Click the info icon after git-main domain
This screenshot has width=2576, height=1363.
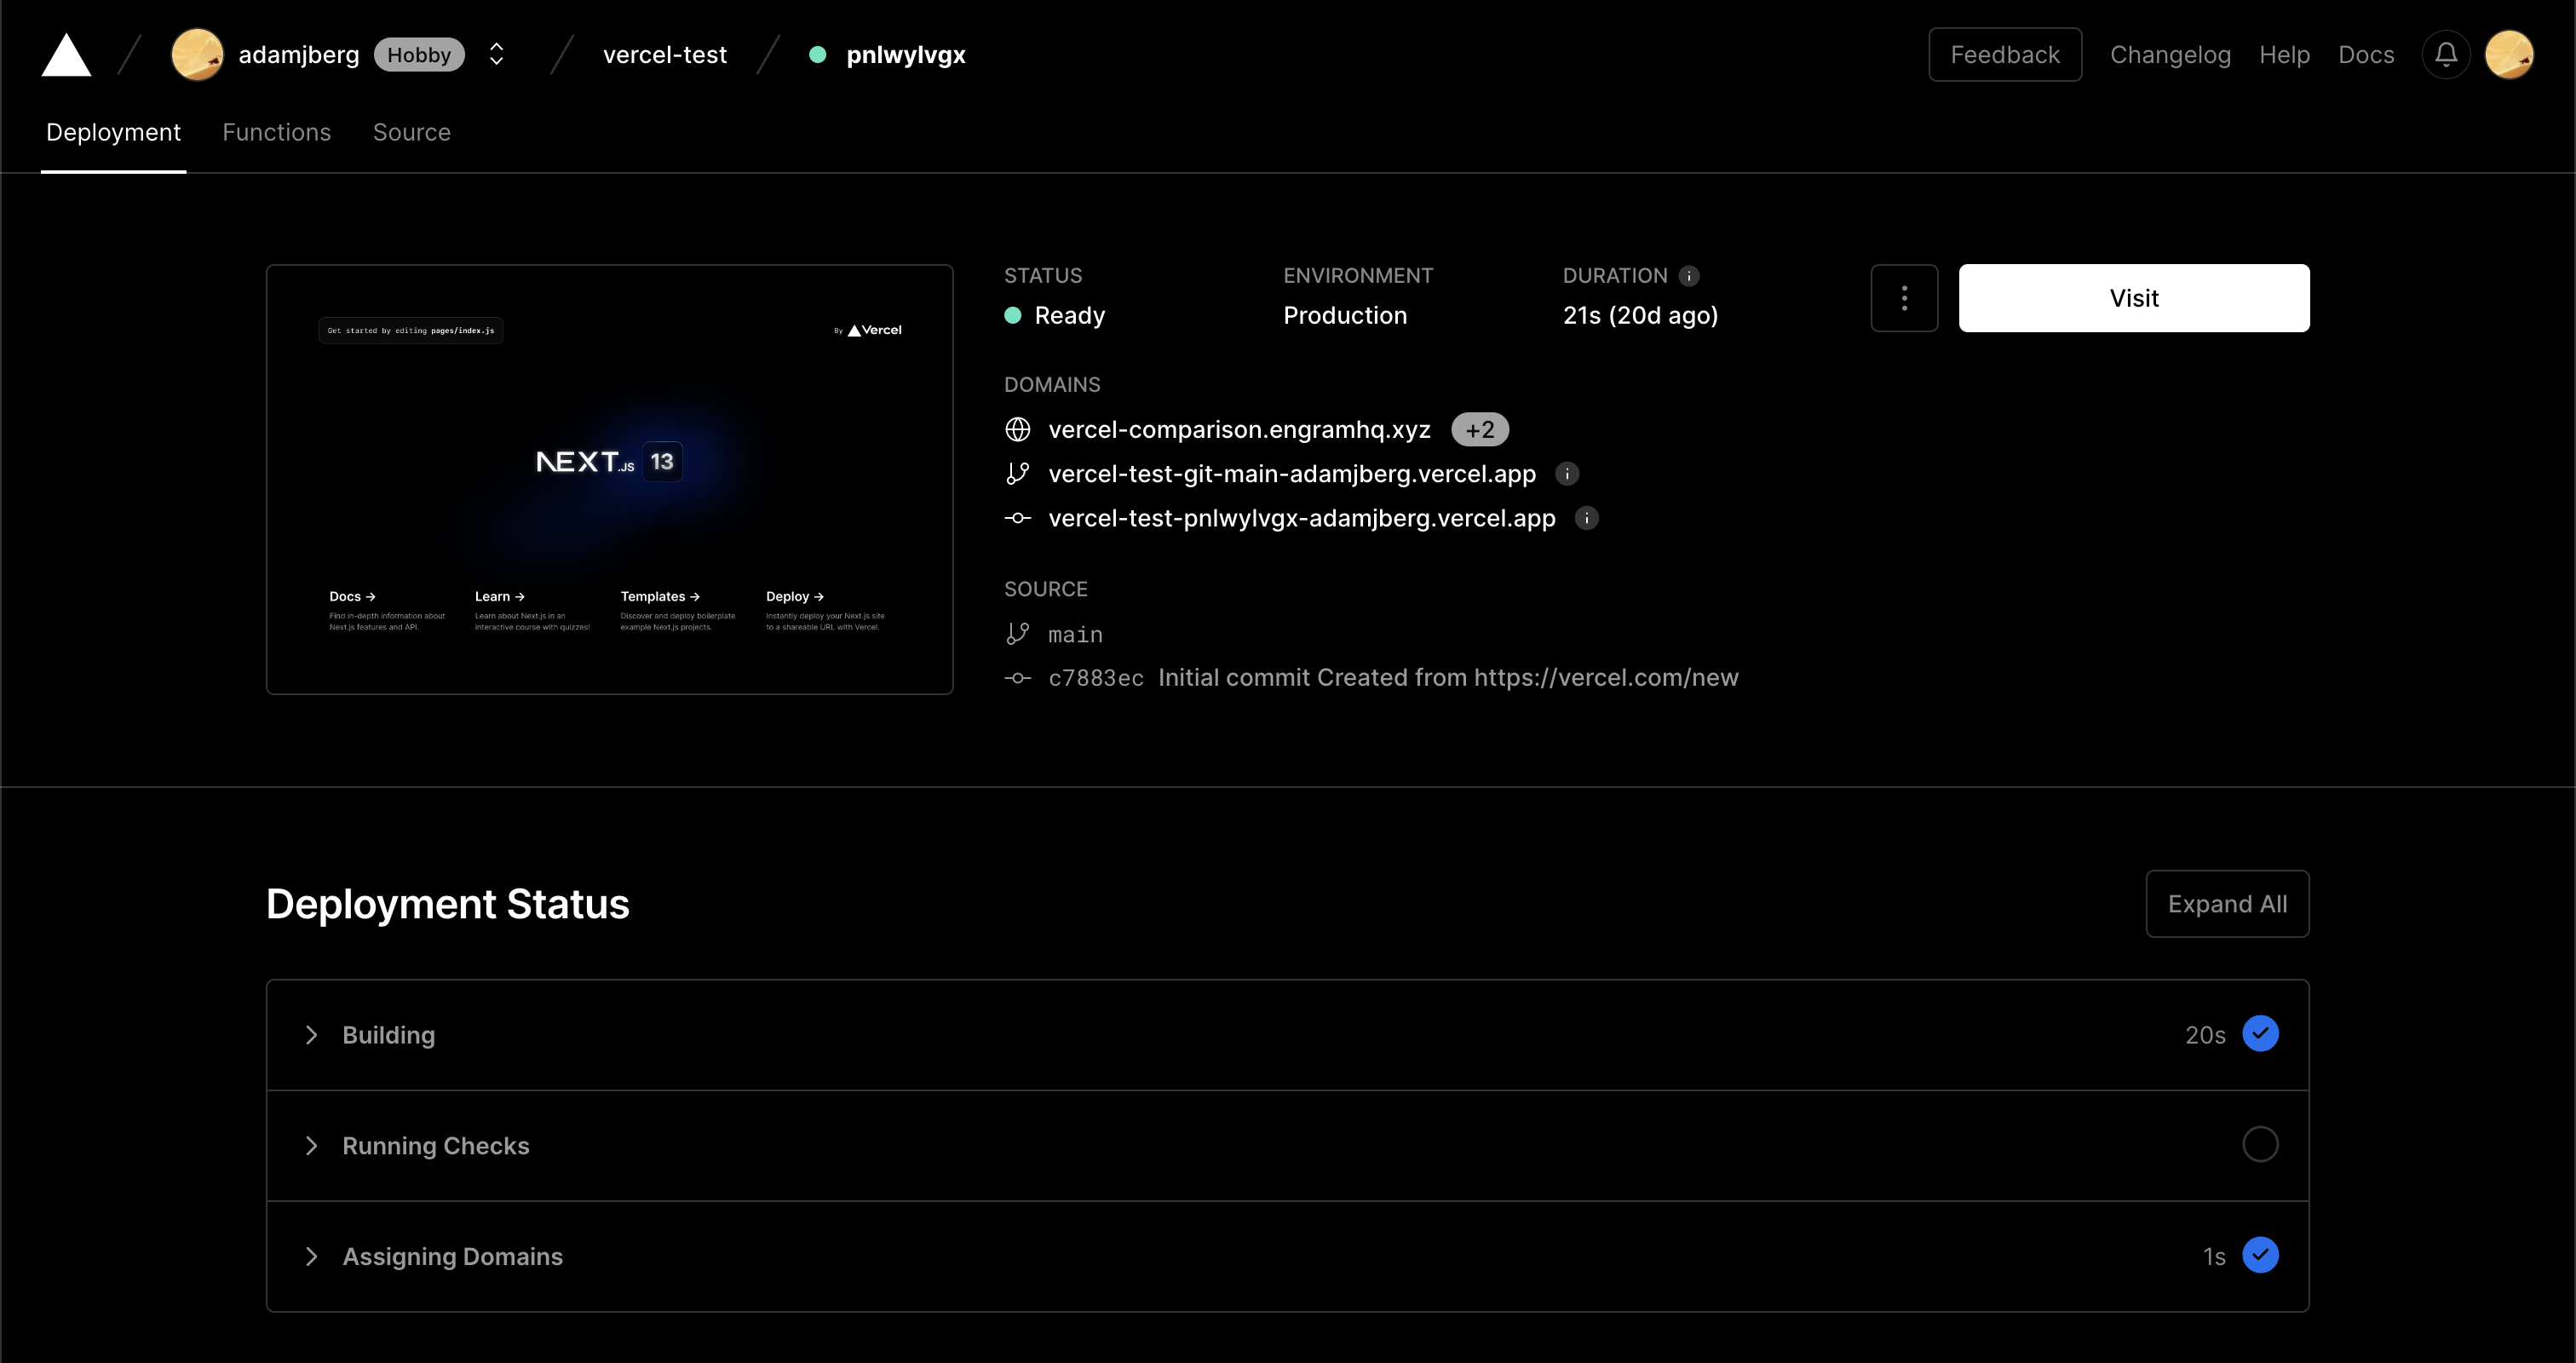coord(1567,474)
